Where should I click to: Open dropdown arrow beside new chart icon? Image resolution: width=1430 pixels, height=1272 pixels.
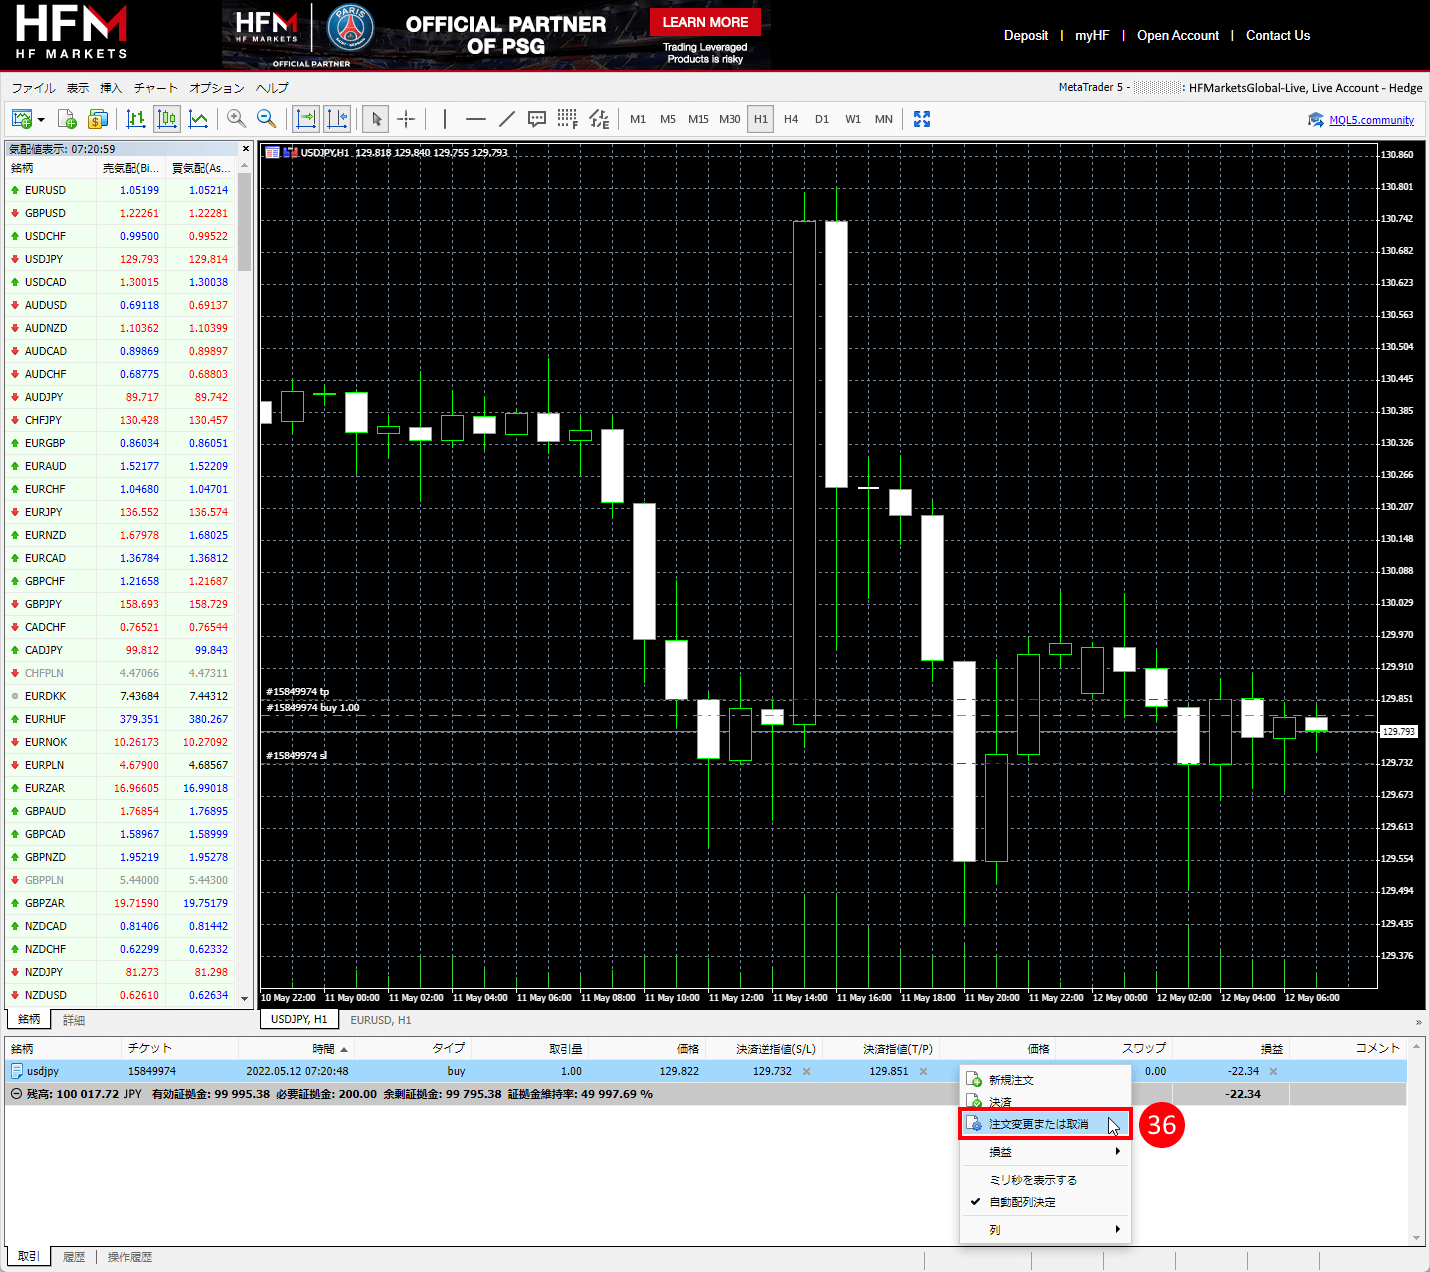point(41,120)
